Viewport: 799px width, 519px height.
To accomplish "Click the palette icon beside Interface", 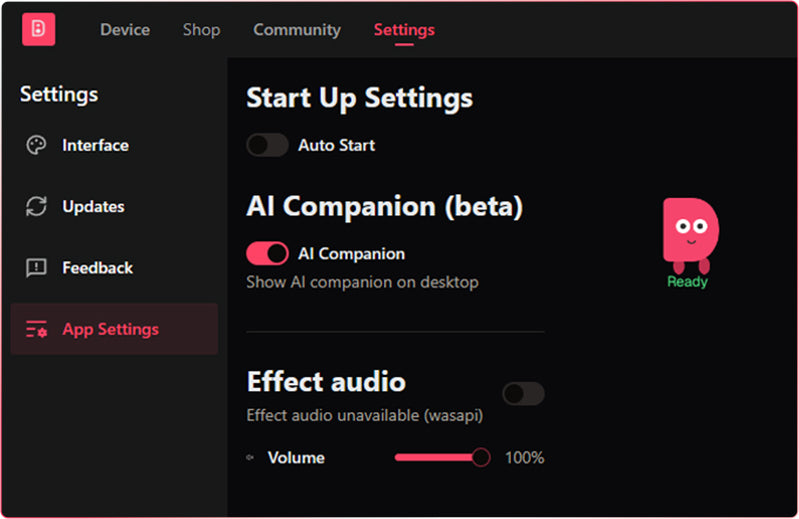I will pyautogui.click(x=36, y=145).
